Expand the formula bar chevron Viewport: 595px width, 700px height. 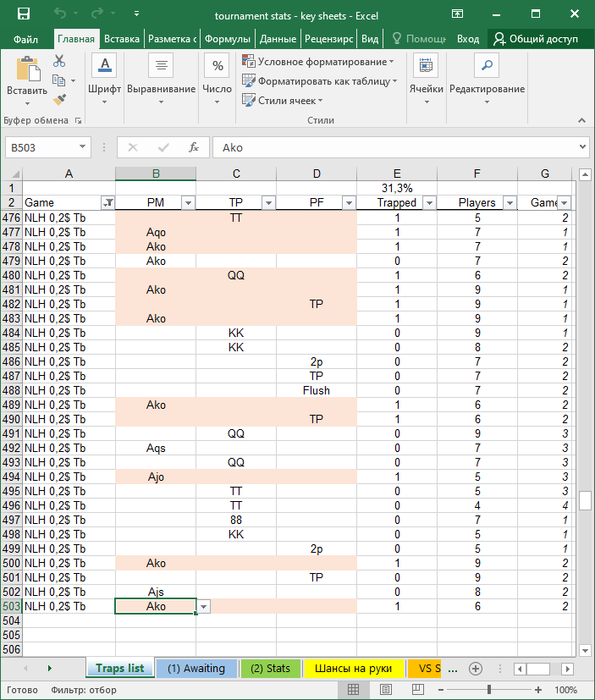pyautogui.click(x=583, y=147)
